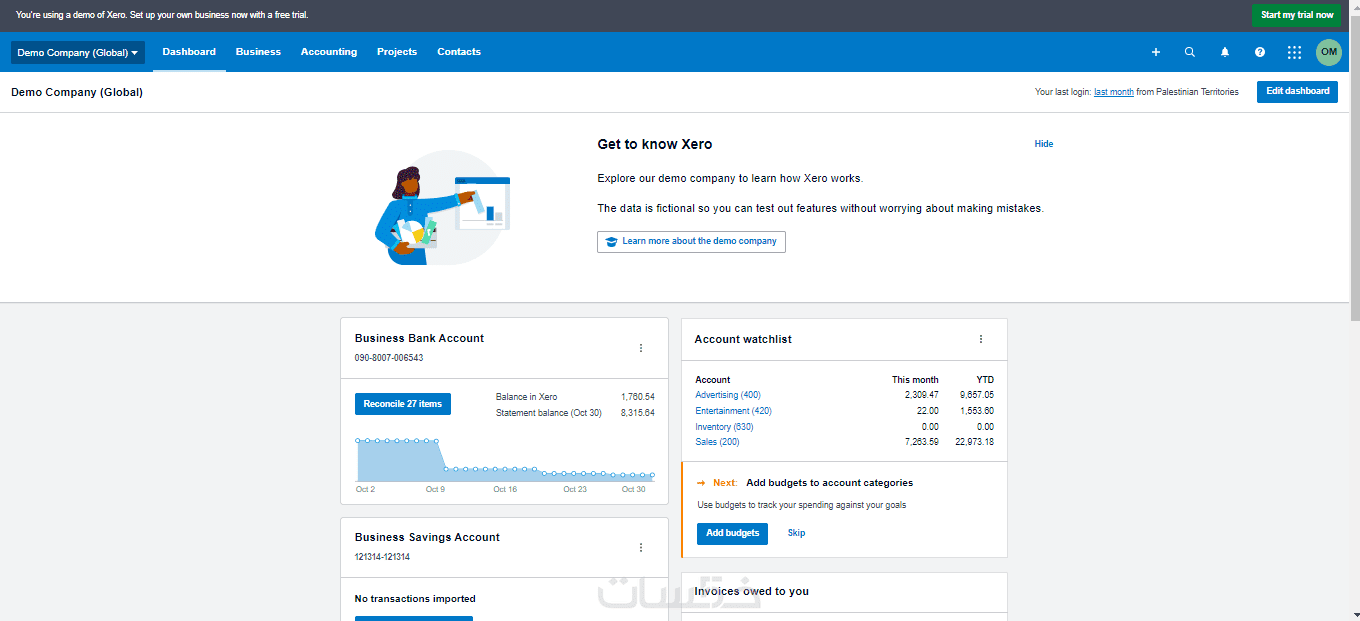Click the Invoices owed to you heading
Viewport: 1360px width, 621px height.
751,591
